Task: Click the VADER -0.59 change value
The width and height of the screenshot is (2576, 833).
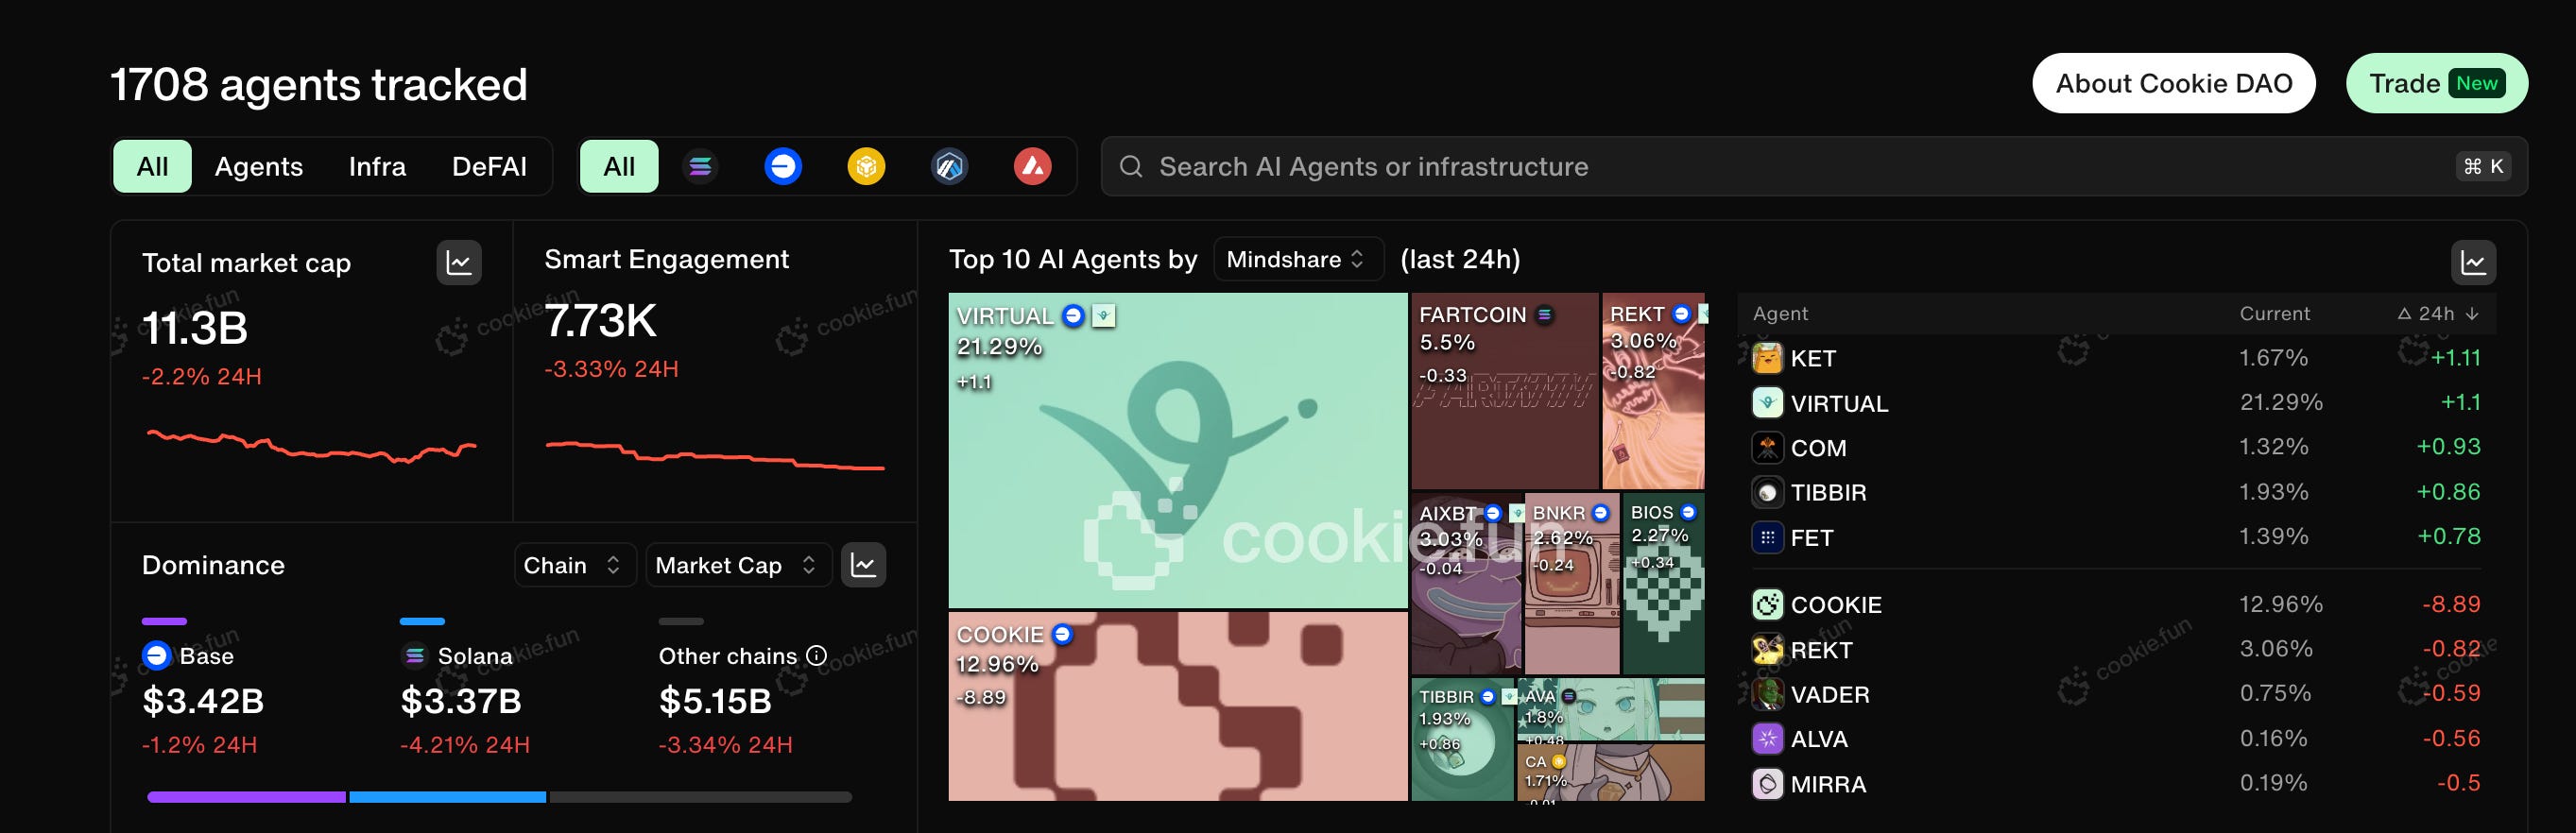Action: pos(2451,693)
